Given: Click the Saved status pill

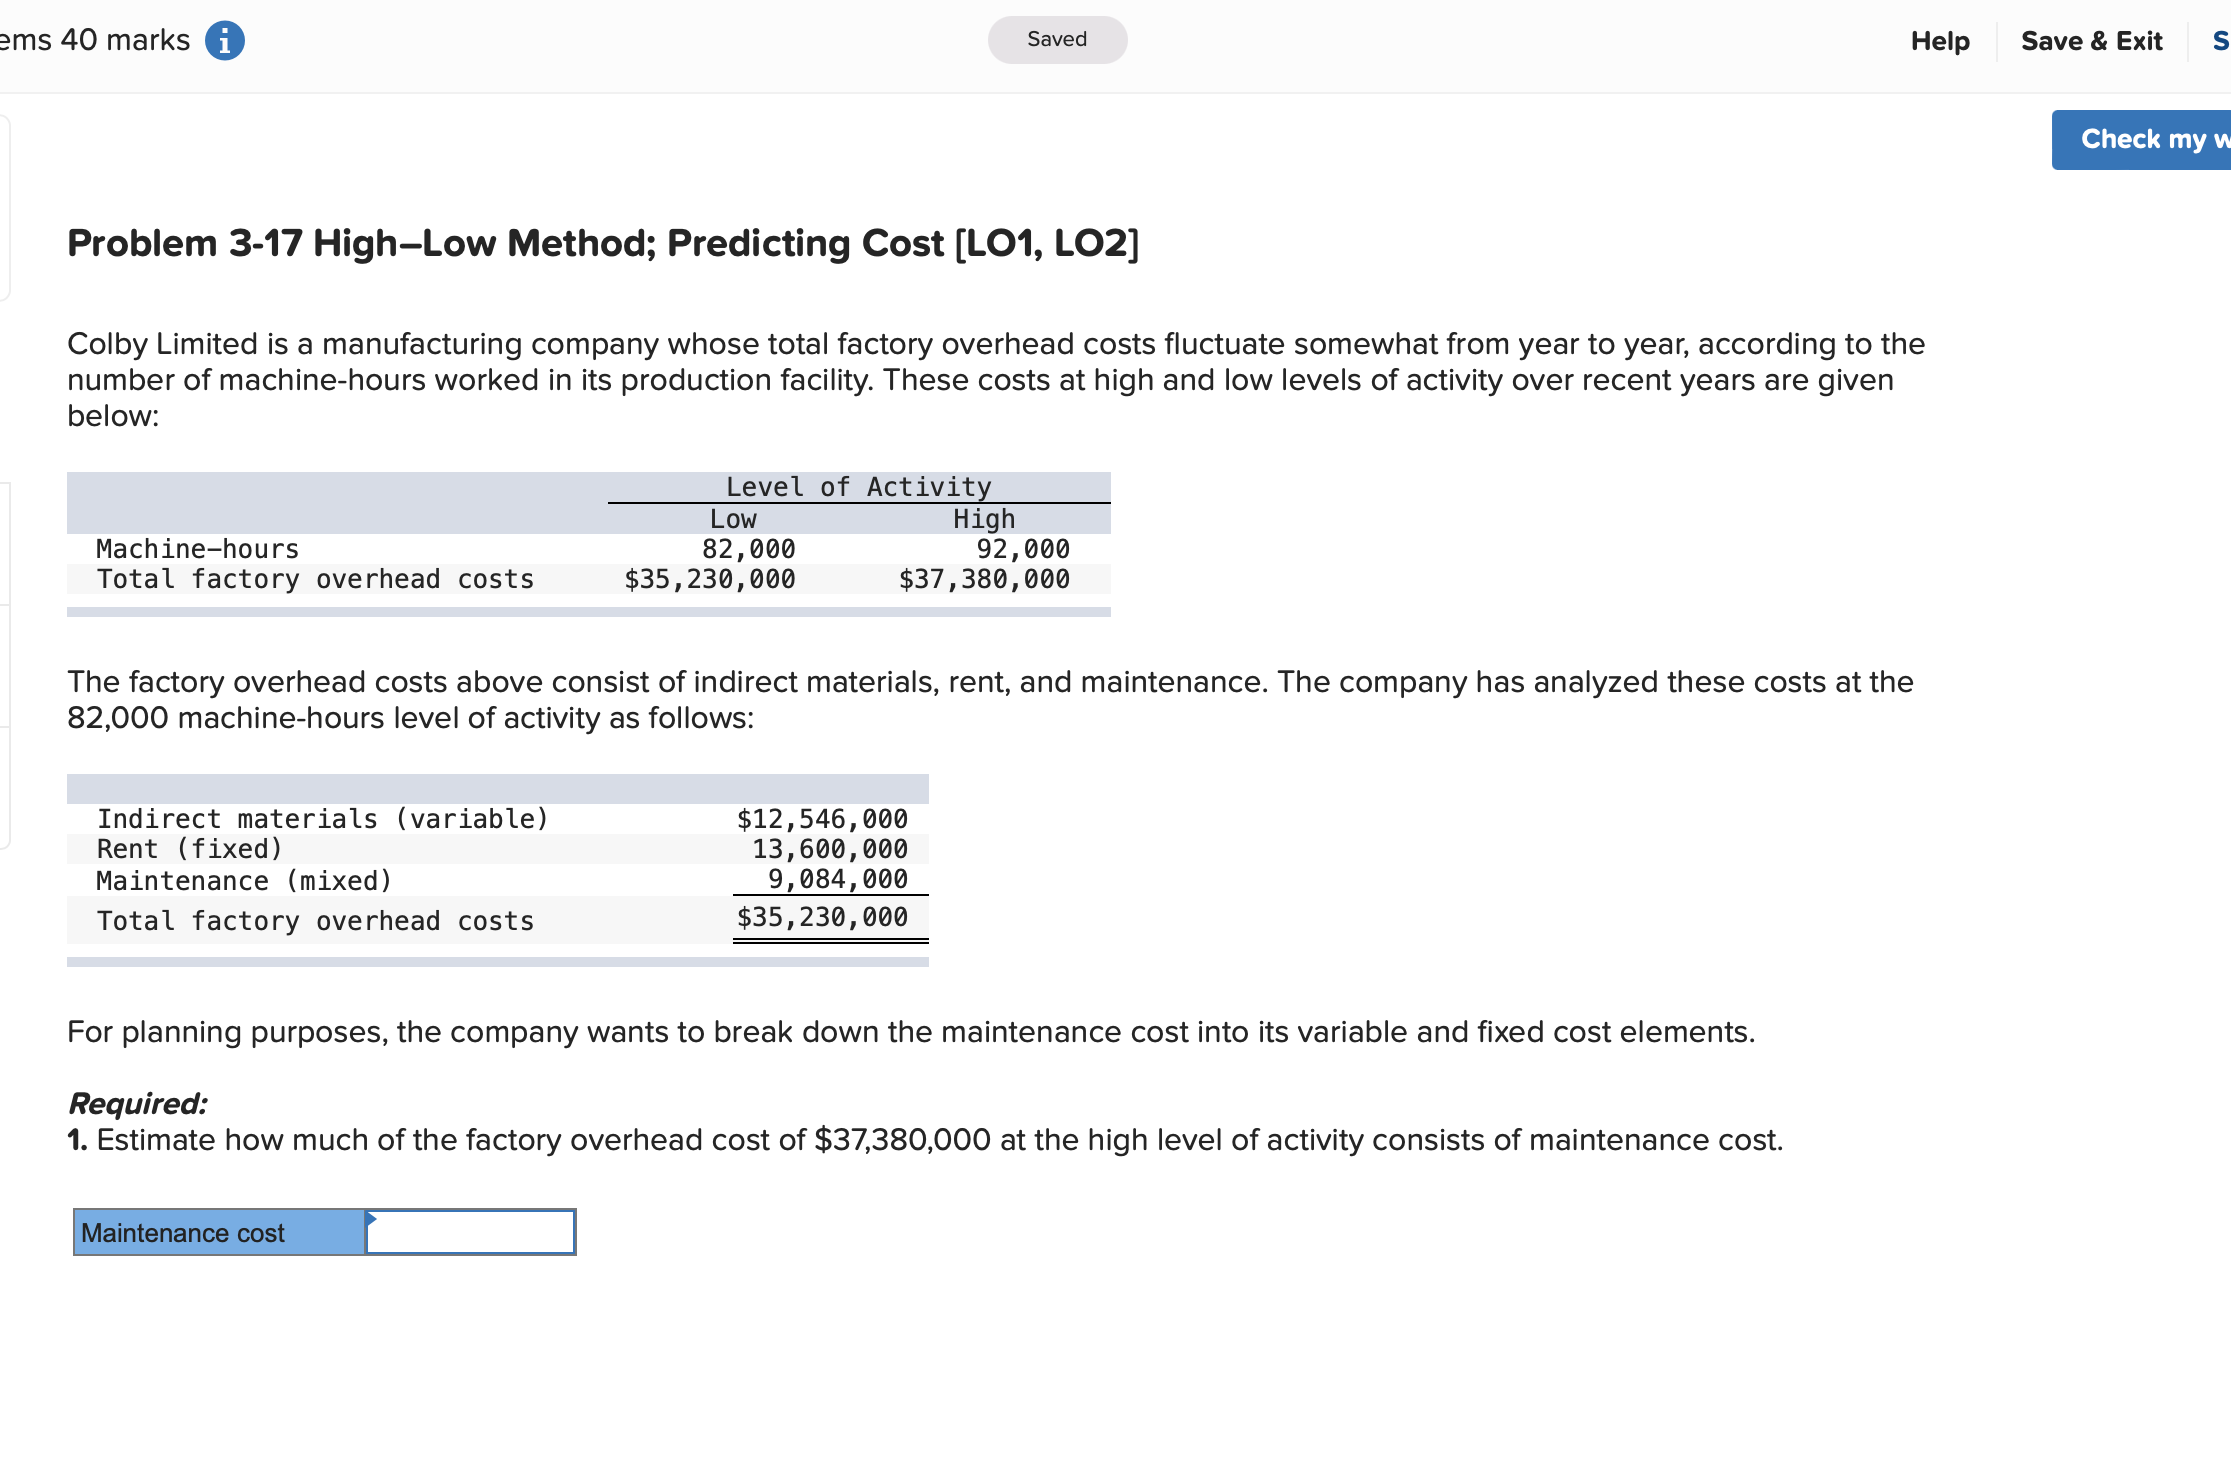Looking at the screenshot, I should (1057, 40).
